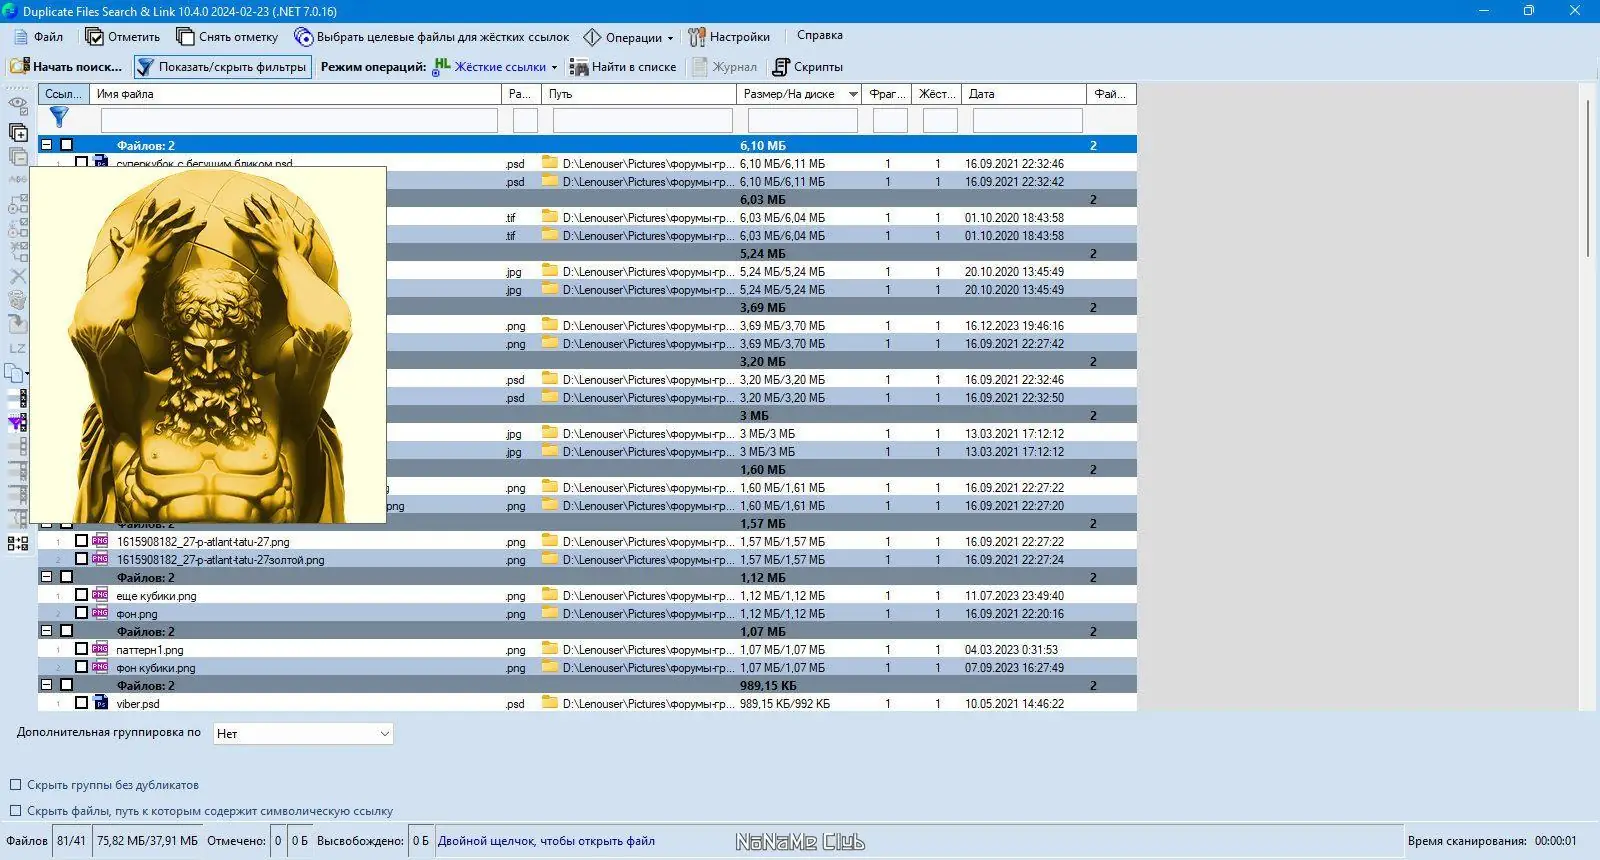Viewport: 1600px width, 860px height.
Task: Open the Файл menu
Action: (39, 37)
